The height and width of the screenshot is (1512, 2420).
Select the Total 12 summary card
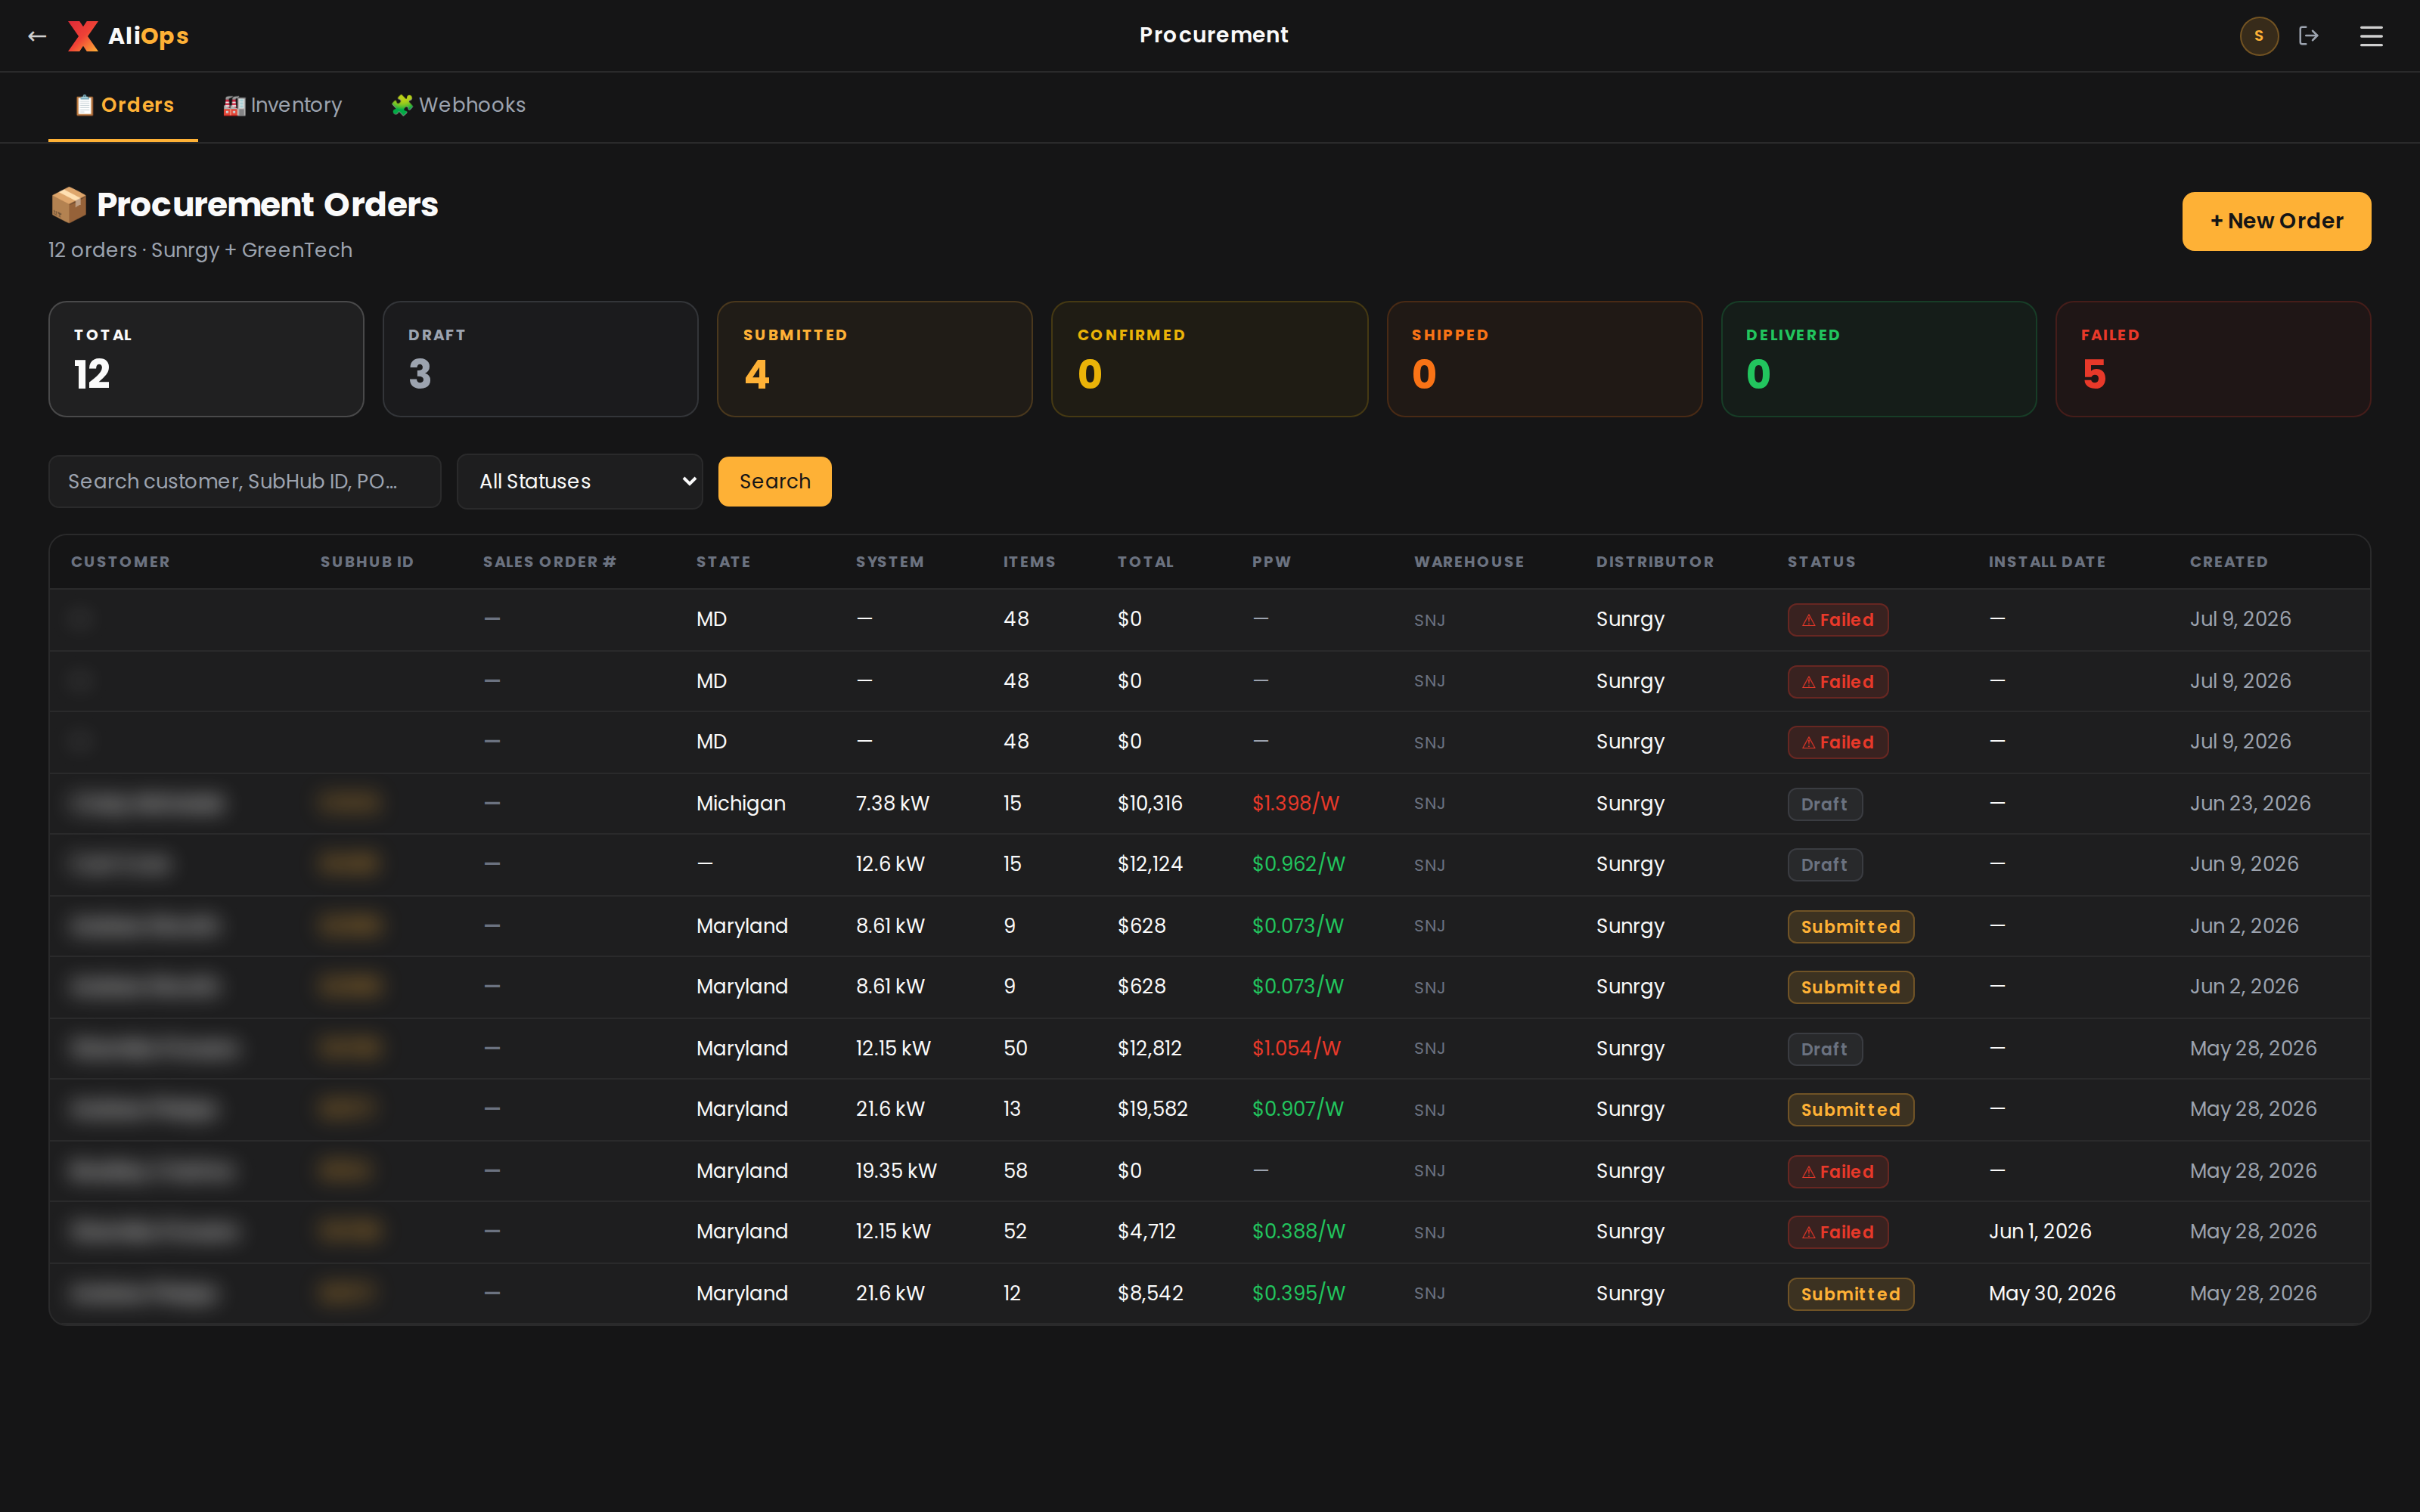[x=206, y=359]
